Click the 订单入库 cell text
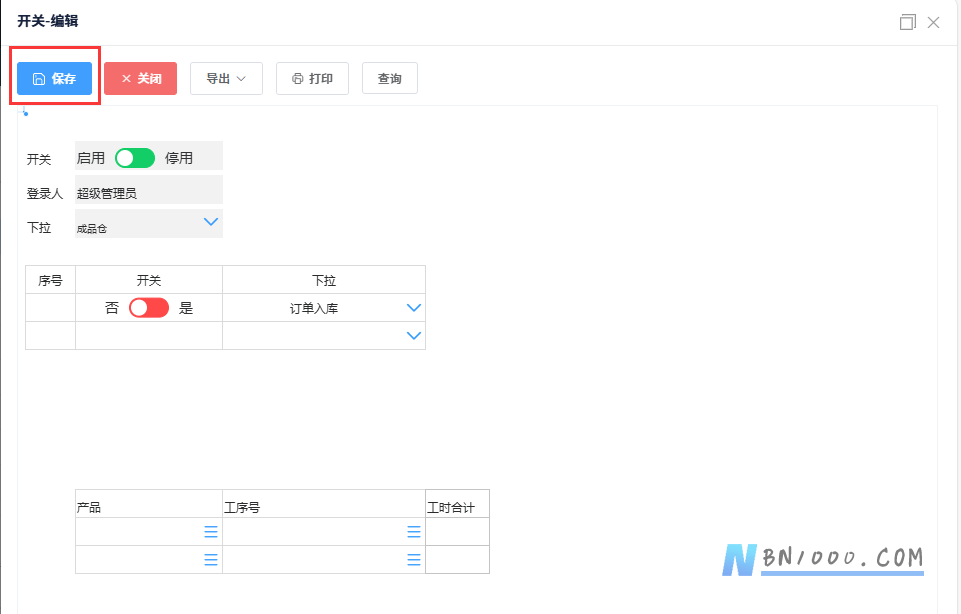This screenshot has height=614, width=961. point(314,308)
